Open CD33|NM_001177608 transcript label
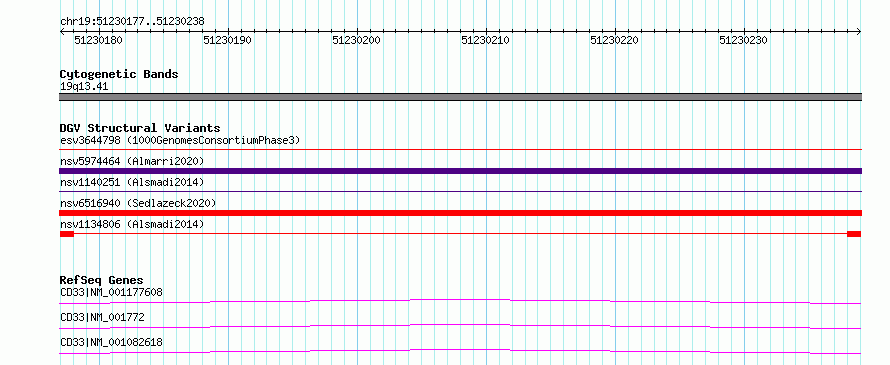Screen dimensions: 890x365 point(111,293)
